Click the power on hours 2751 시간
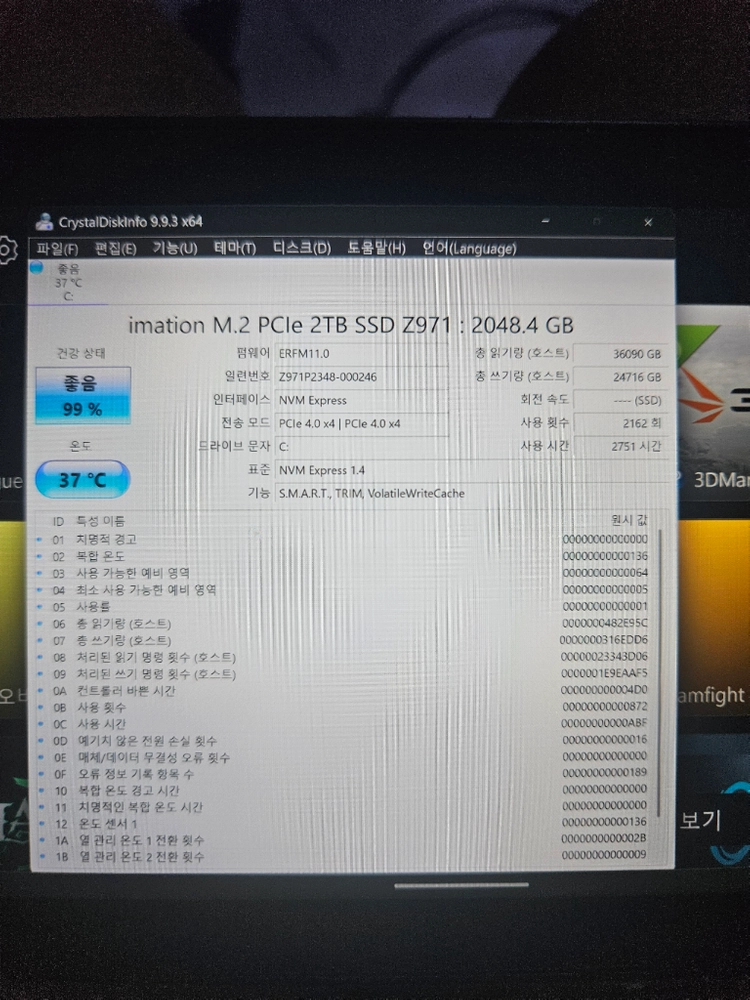This screenshot has width=750, height=1000. pos(620,446)
